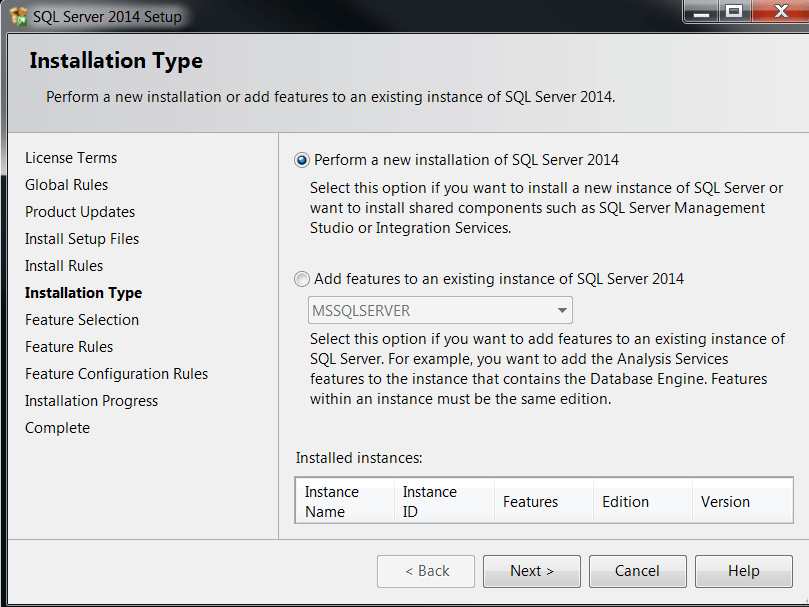Select Feature Rules step

[69, 347]
